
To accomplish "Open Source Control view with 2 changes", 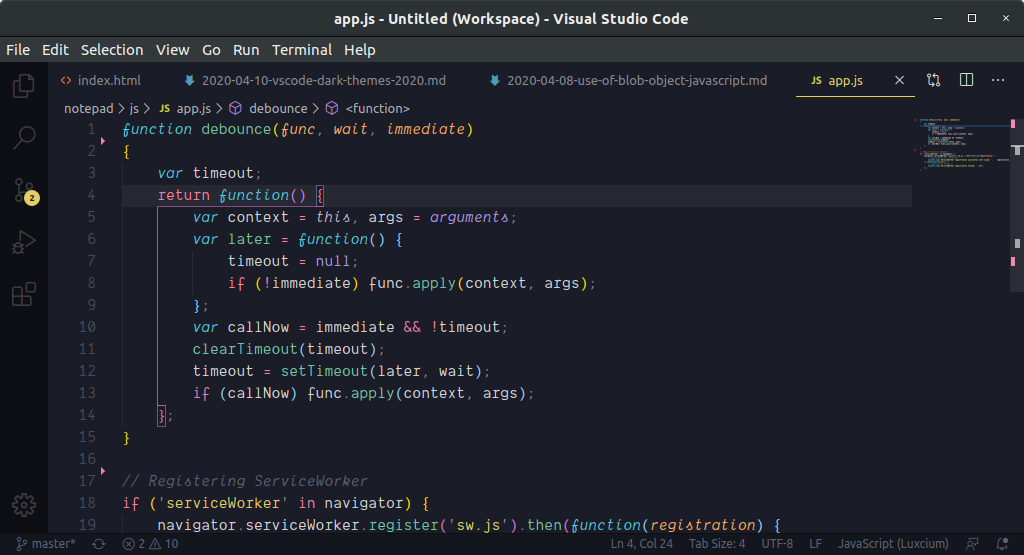I will click(x=25, y=191).
